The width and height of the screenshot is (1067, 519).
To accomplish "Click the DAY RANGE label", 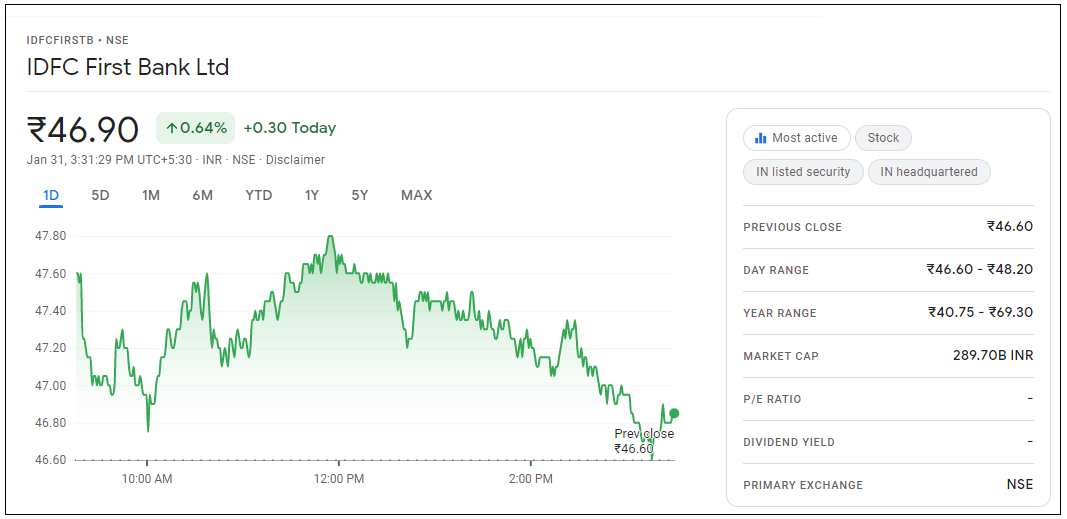I will [776, 270].
